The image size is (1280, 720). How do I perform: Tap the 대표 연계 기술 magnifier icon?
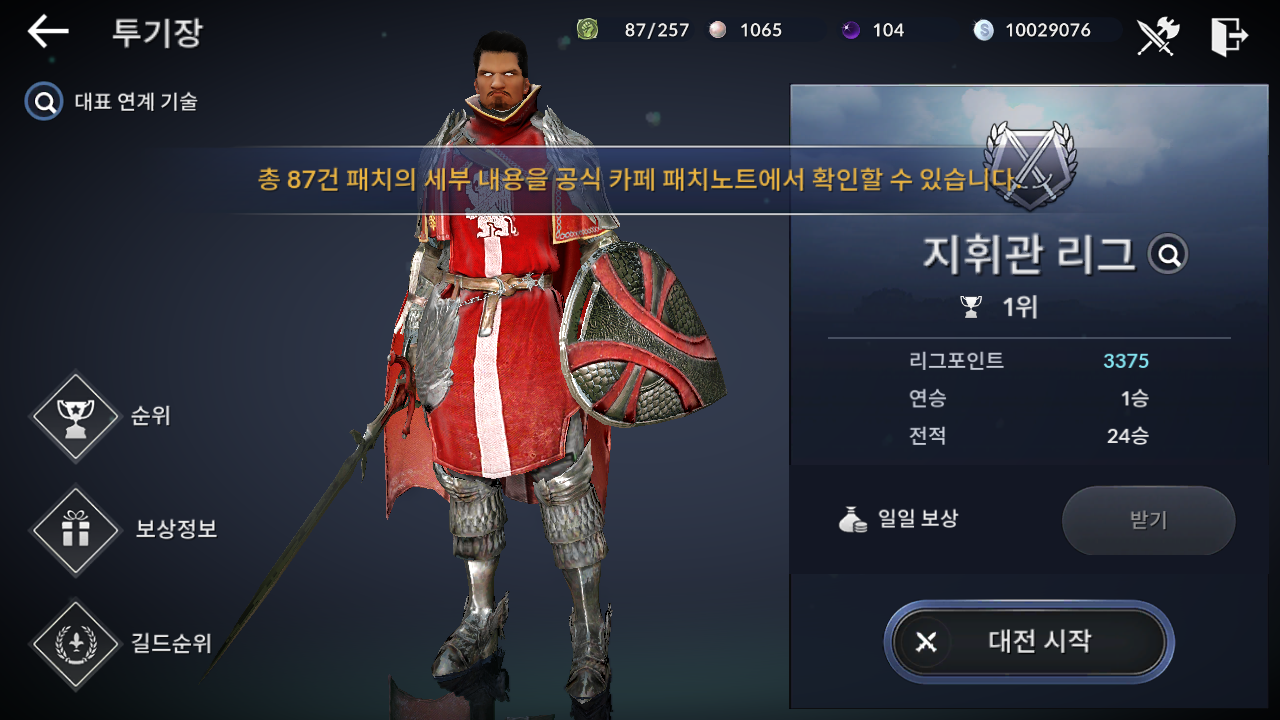click(44, 101)
